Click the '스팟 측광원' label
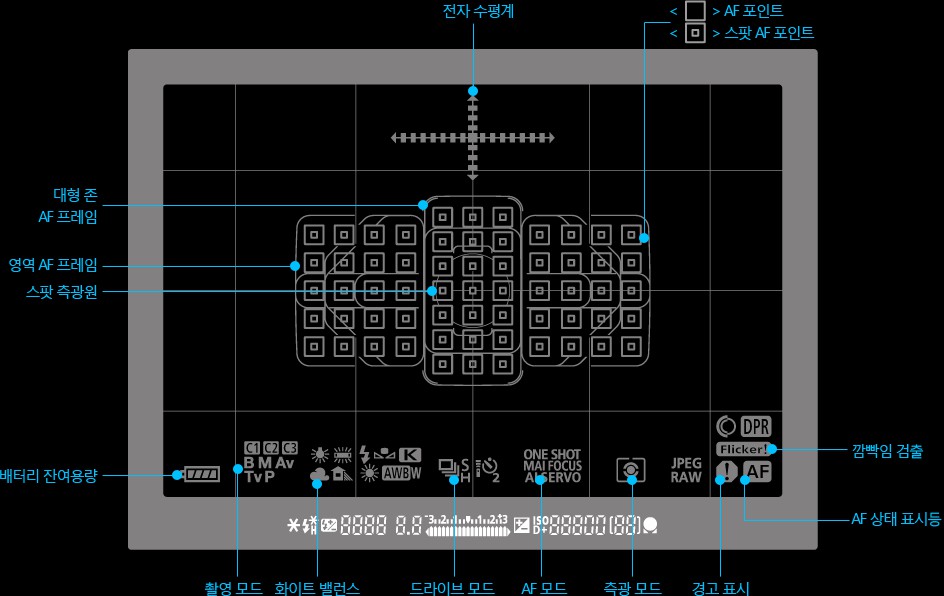Image resolution: width=944 pixels, height=596 pixels. click(61, 292)
